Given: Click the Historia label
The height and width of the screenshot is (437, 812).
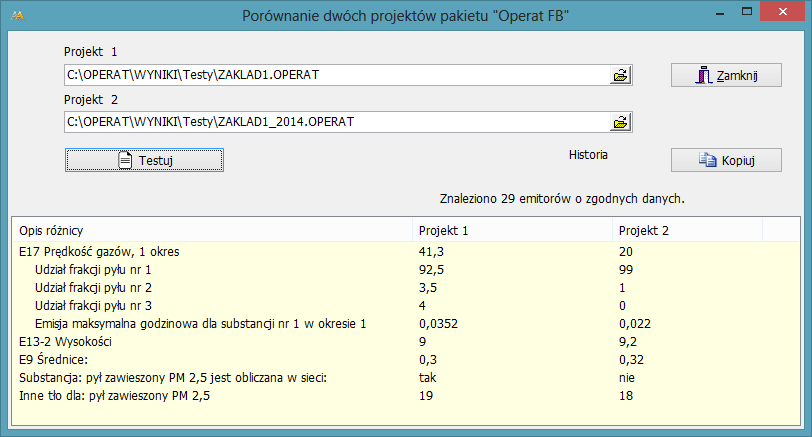Looking at the screenshot, I should click(588, 155).
